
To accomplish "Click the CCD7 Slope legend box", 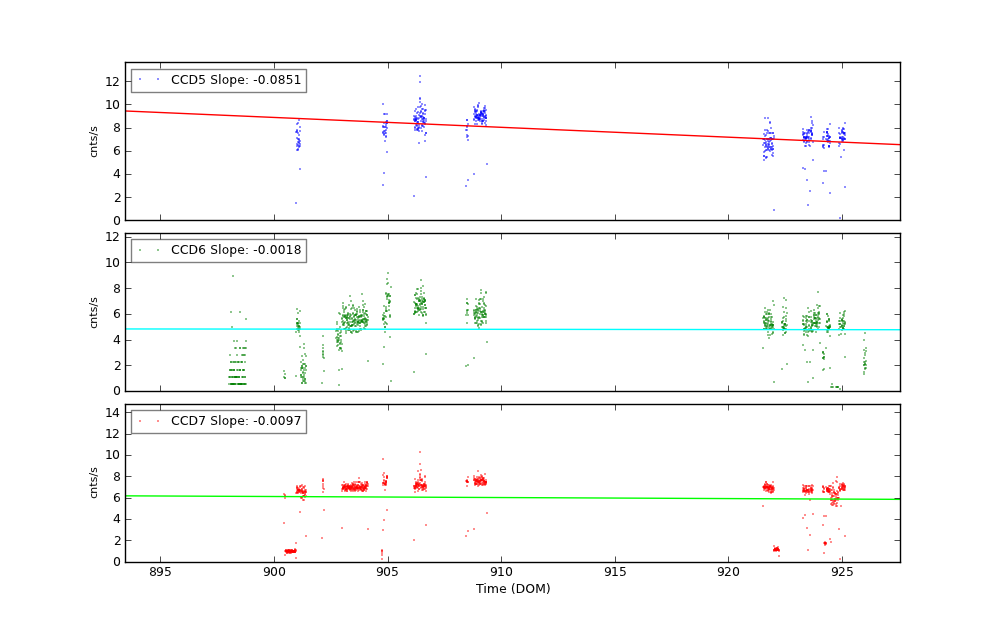I will tap(218, 421).
